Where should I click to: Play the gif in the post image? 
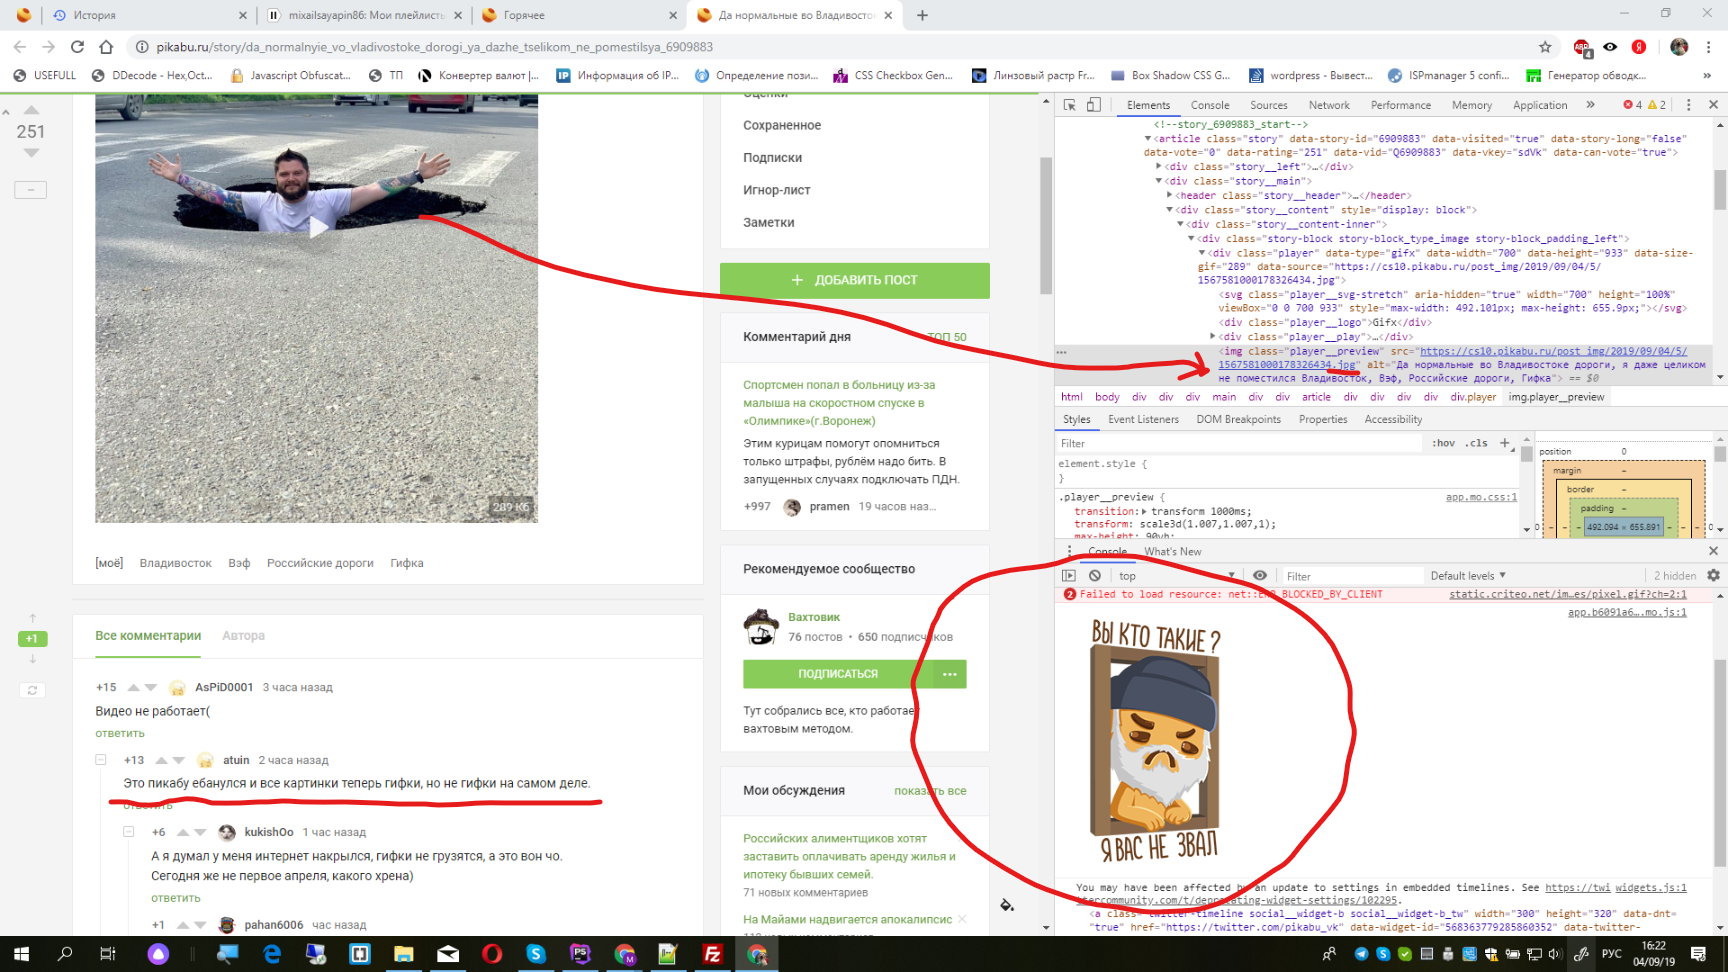(x=318, y=227)
